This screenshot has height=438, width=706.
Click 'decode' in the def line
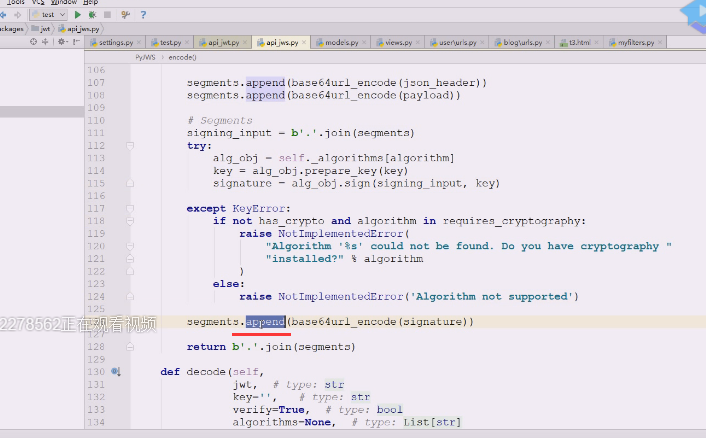click(206, 372)
